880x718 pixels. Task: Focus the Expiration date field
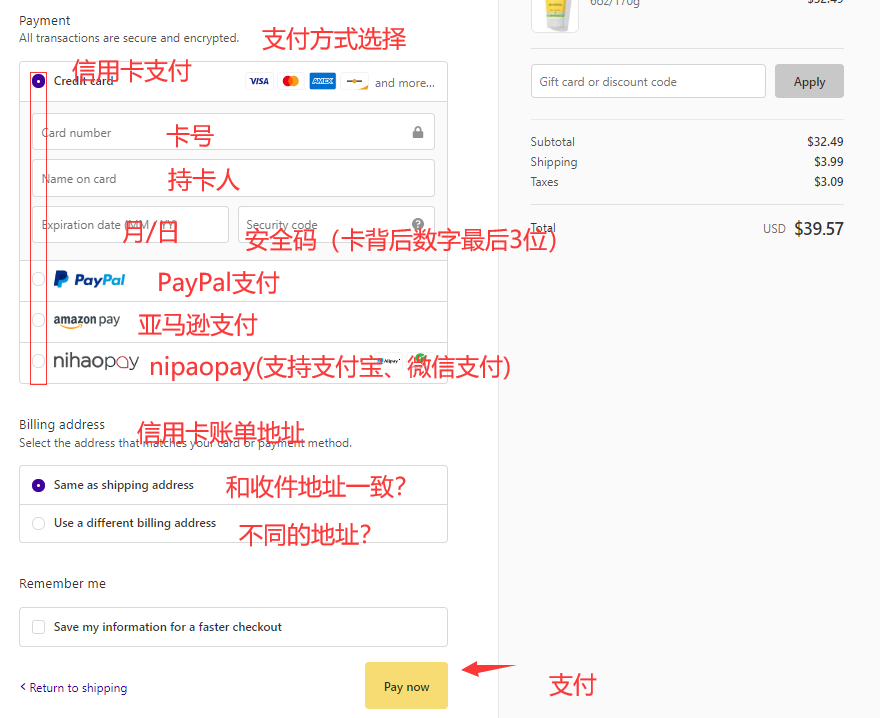tap(130, 225)
